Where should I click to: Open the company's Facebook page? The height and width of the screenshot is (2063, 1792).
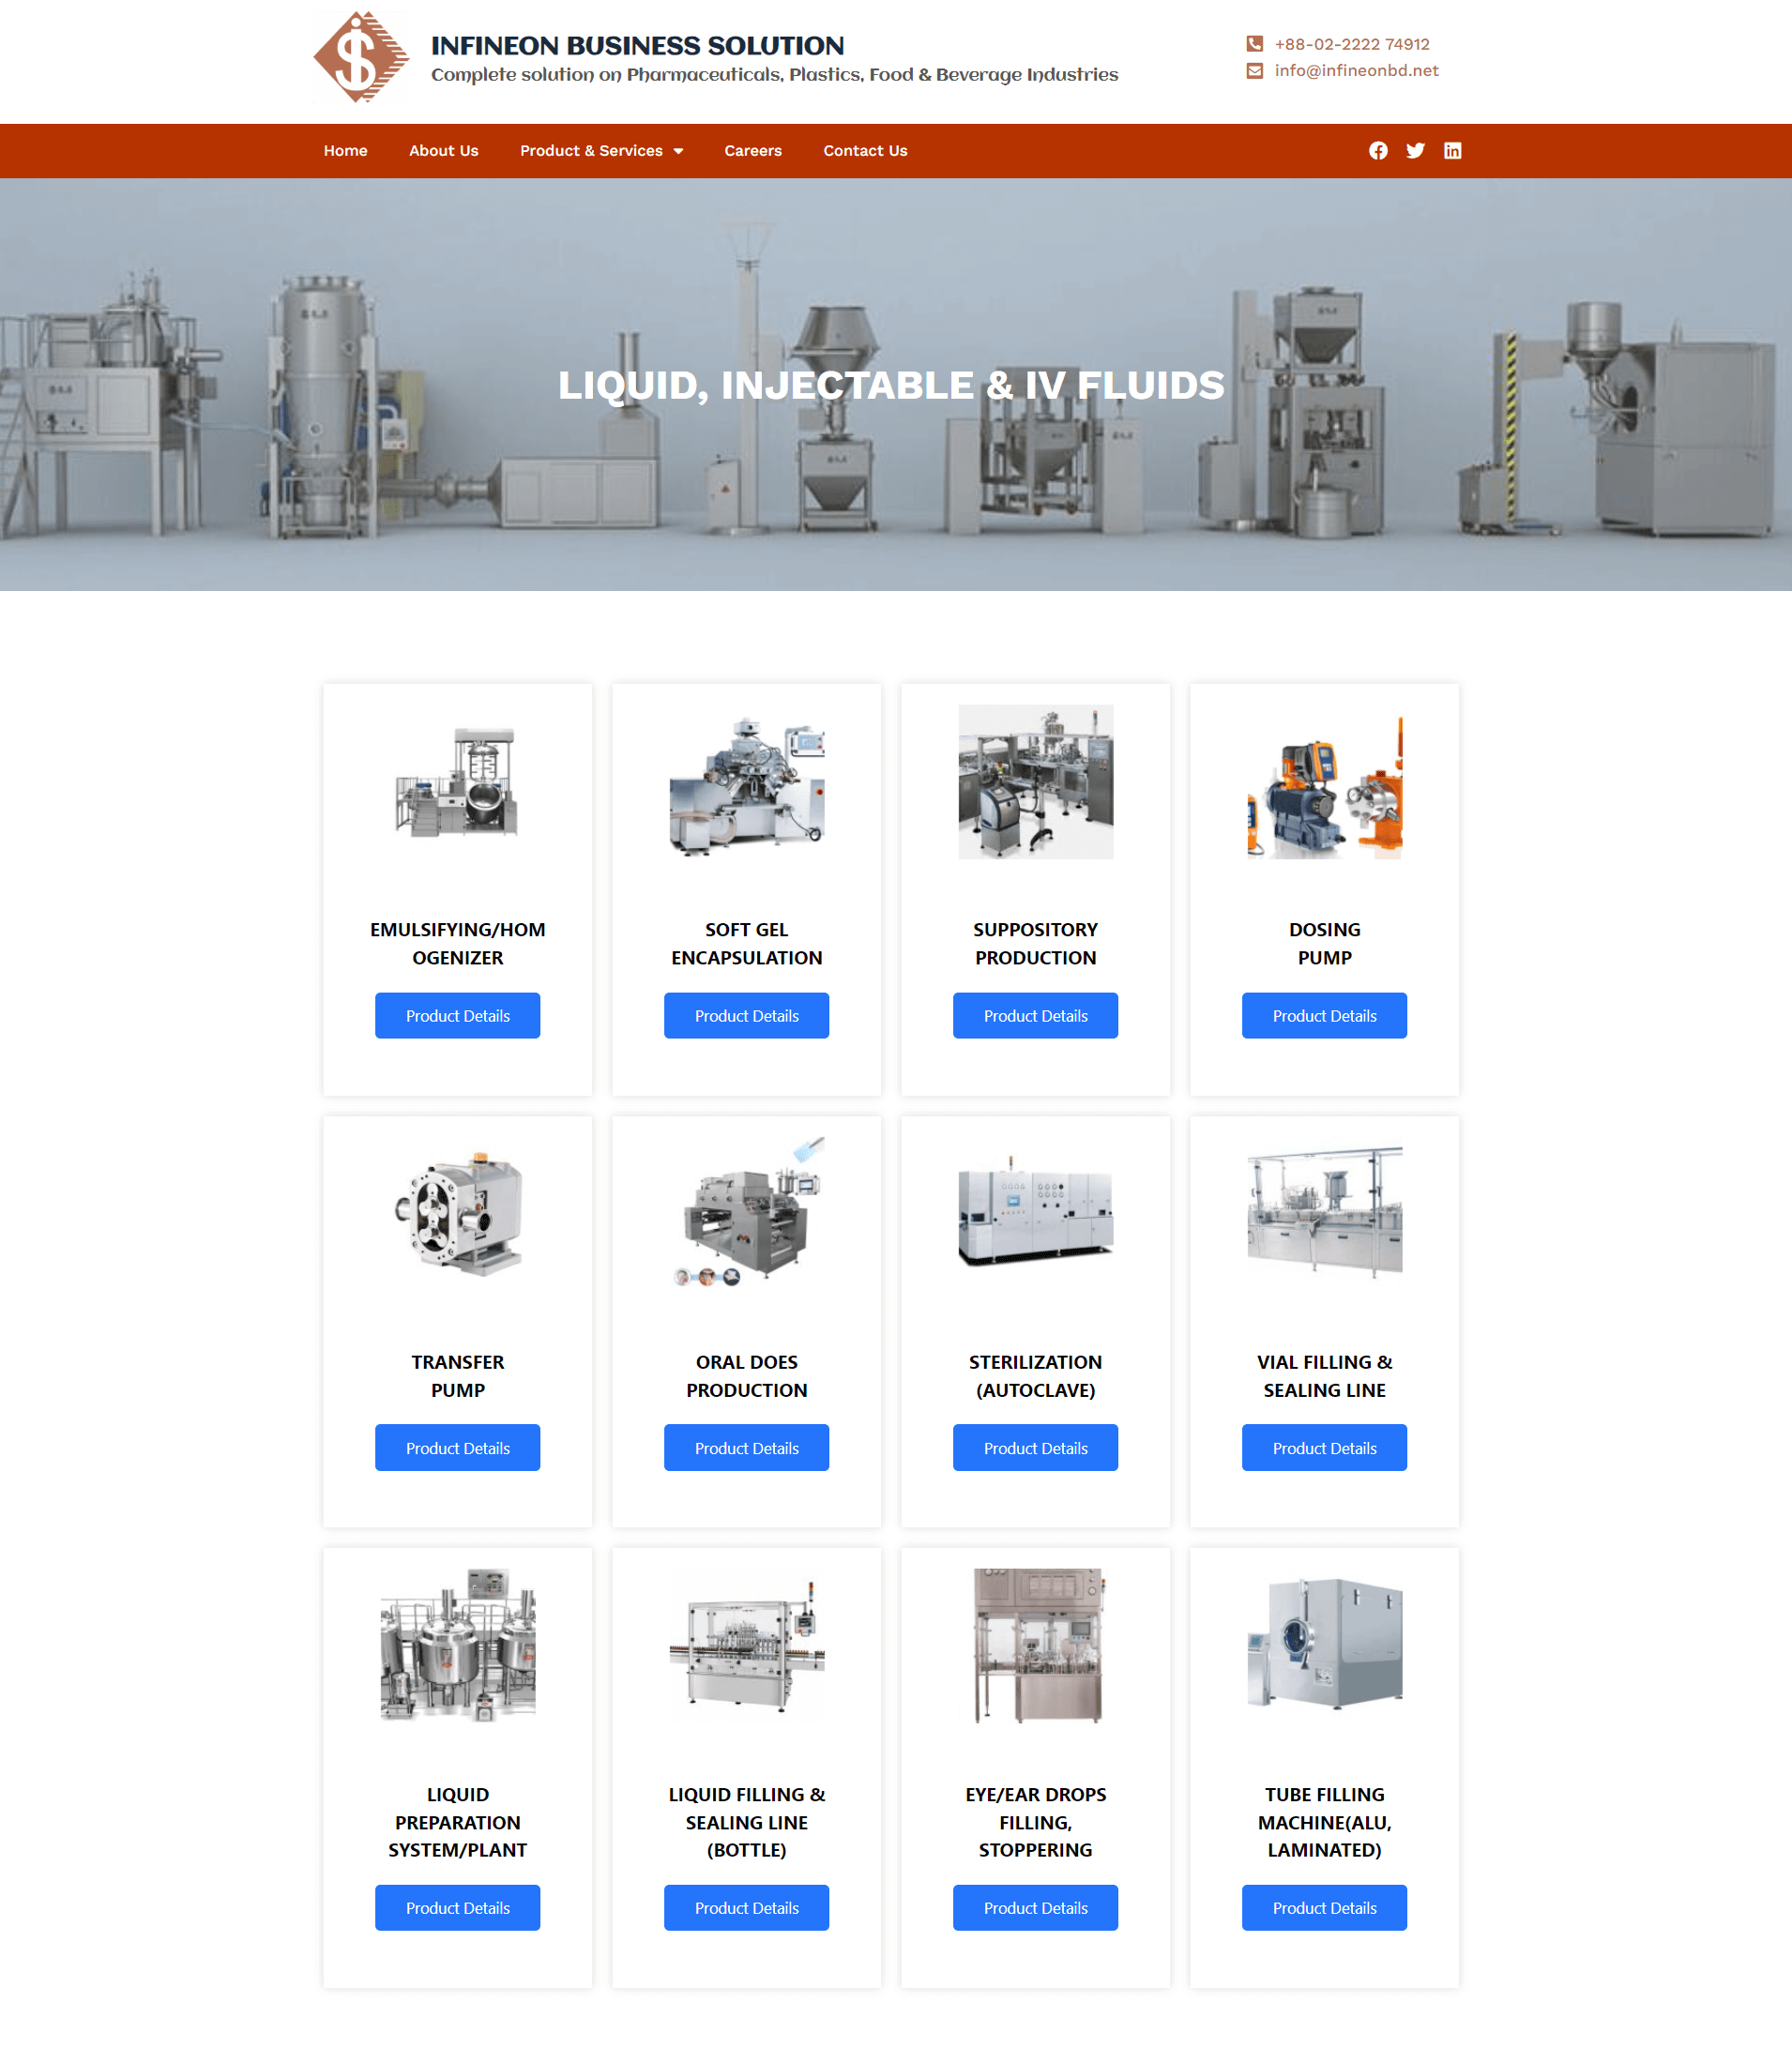(x=1378, y=151)
